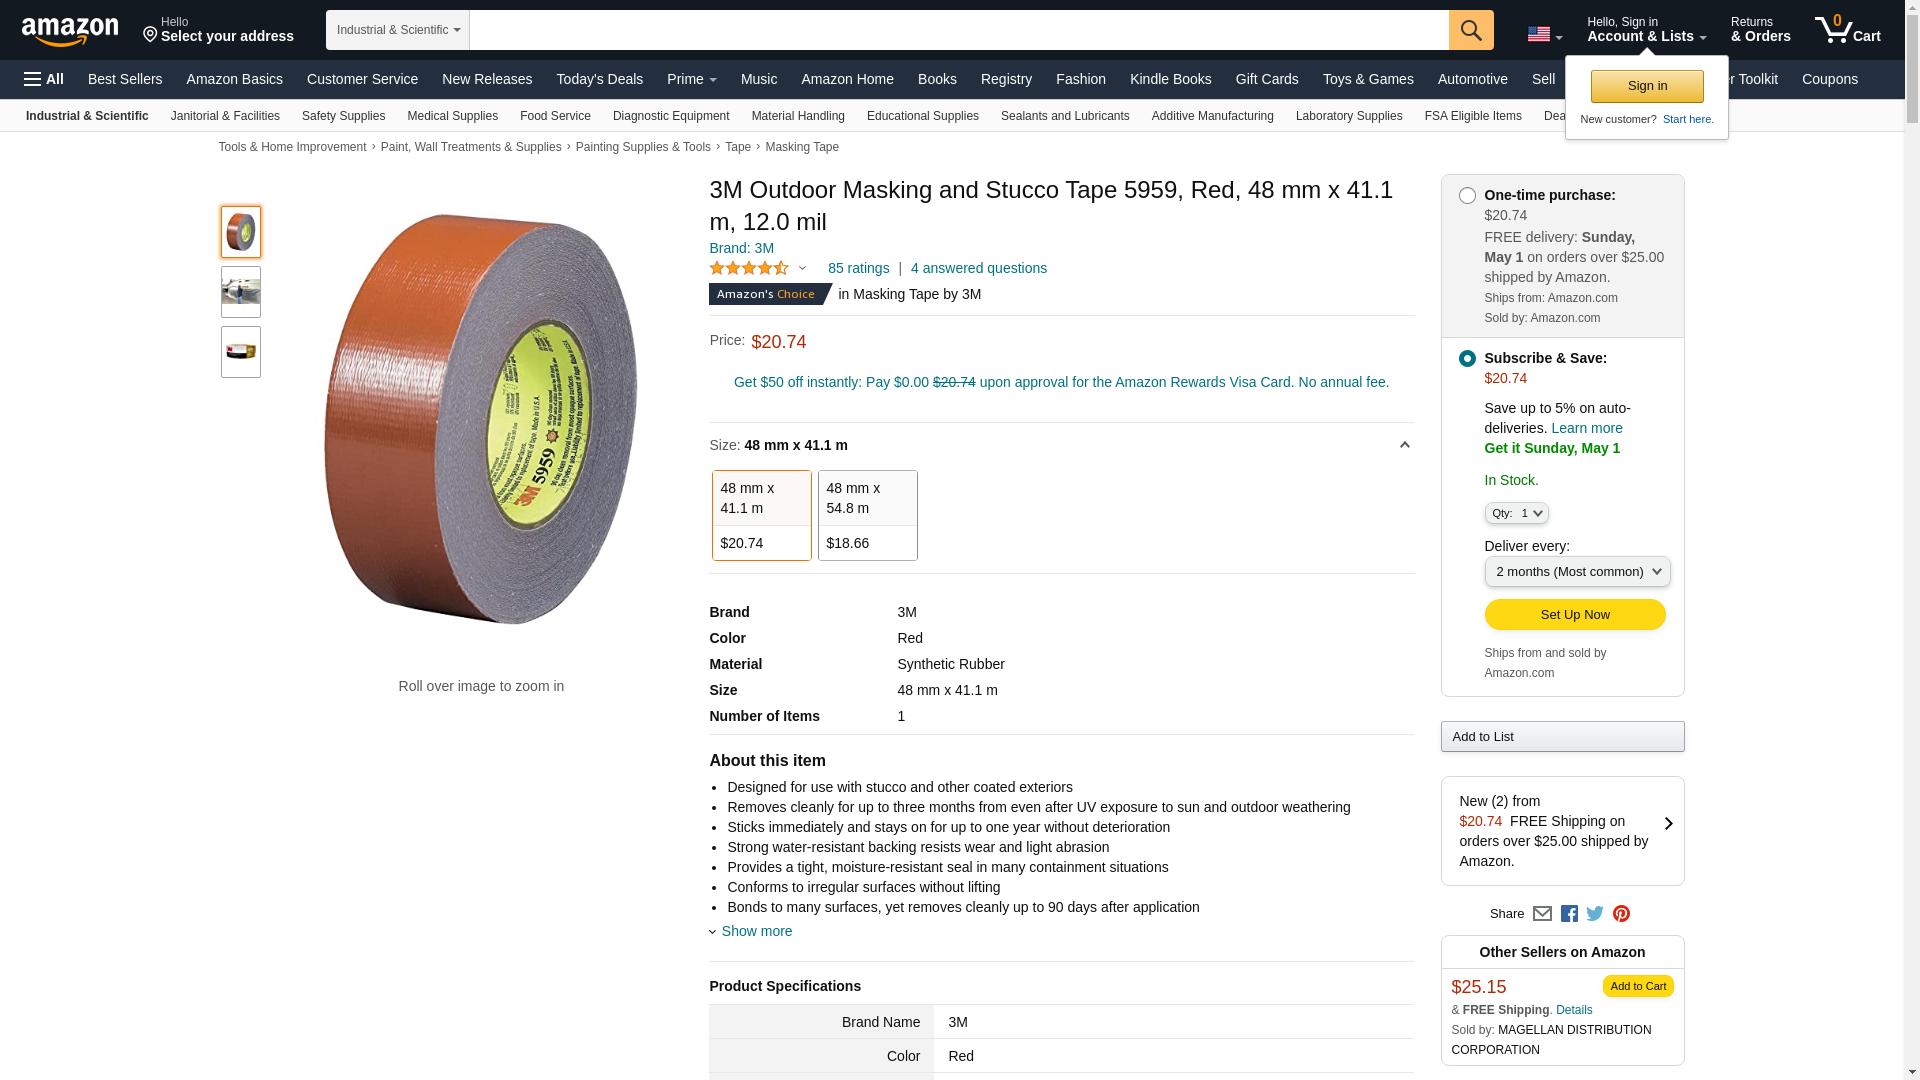This screenshot has height=1080, width=1920.
Task: Click the Amazon logo
Action: pyautogui.click(x=70, y=31)
